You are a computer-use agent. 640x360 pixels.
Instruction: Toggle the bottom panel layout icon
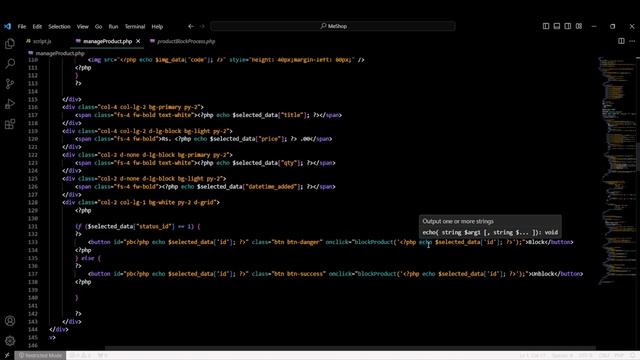(x=557, y=26)
